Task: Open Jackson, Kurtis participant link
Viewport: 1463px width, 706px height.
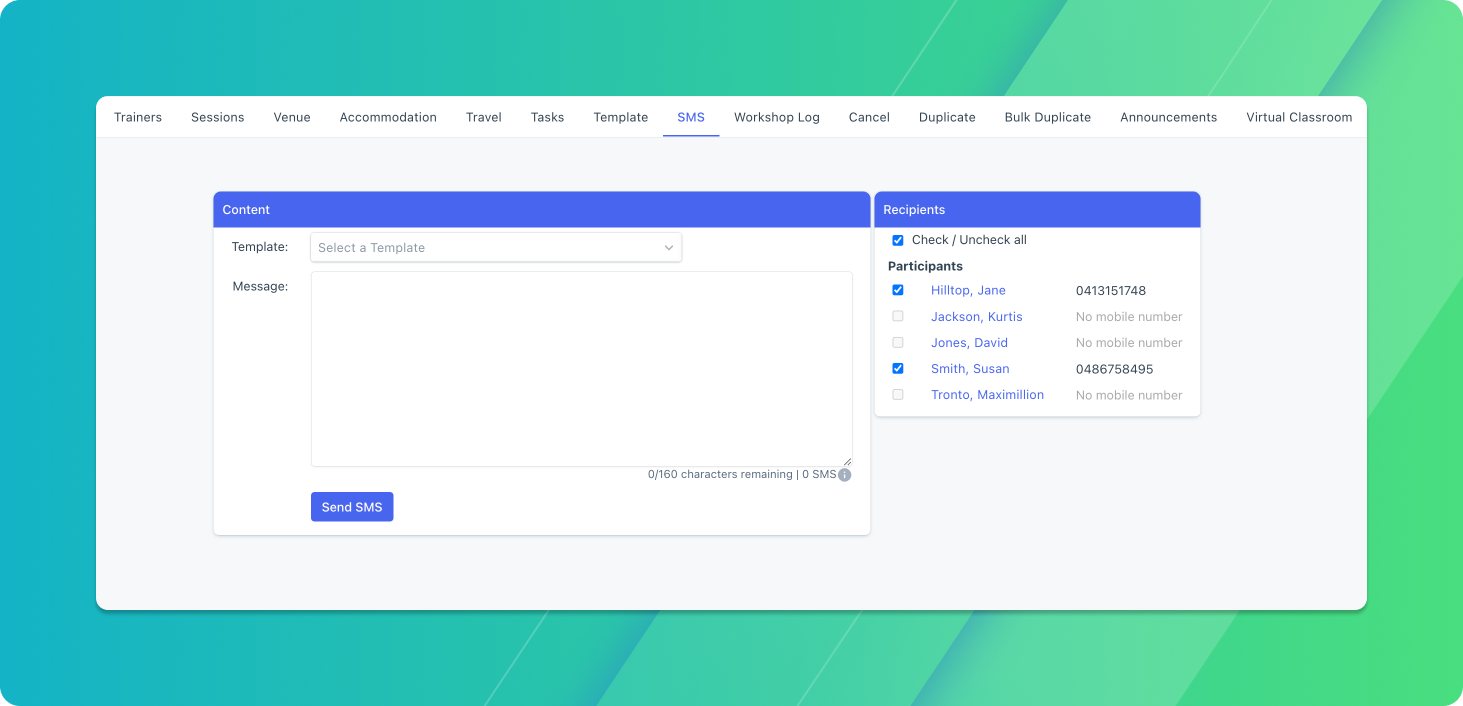Action: pyautogui.click(x=976, y=317)
